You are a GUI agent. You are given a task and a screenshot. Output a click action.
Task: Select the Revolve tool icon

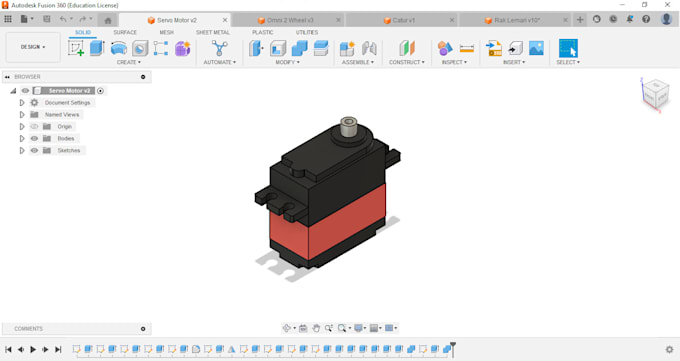tap(118, 48)
